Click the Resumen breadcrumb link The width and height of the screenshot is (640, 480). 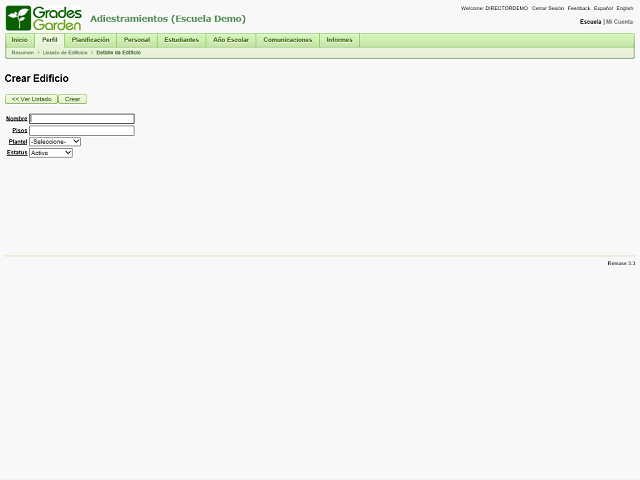23,53
